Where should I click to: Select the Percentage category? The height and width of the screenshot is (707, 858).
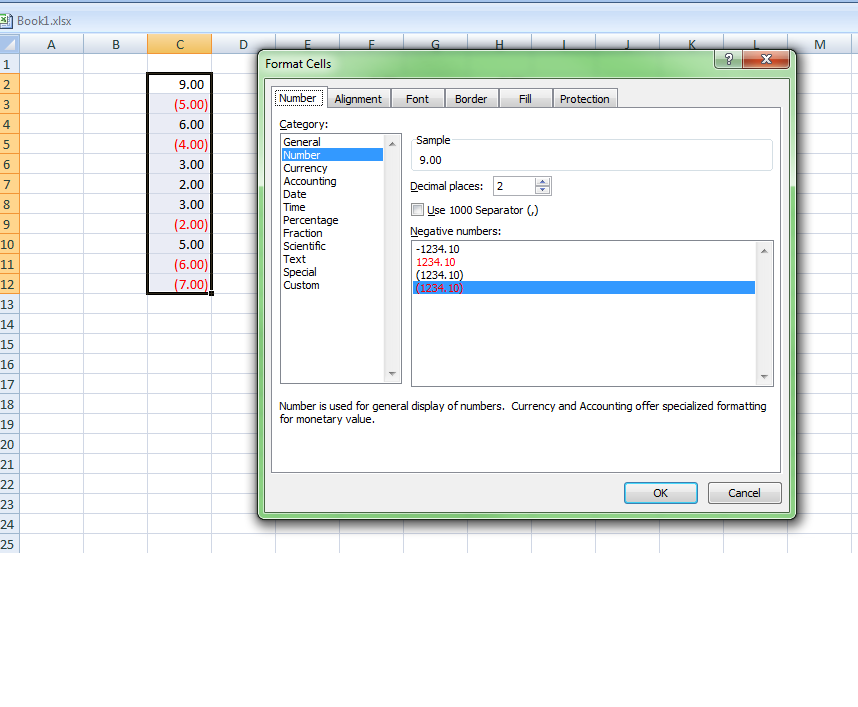click(x=310, y=220)
